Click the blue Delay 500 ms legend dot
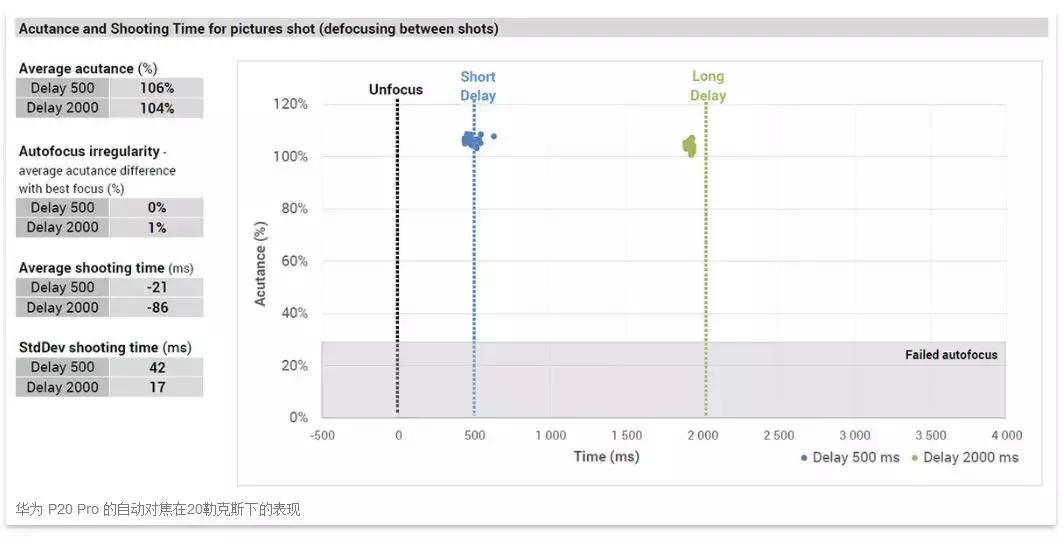The height and width of the screenshot is (539, 1063). pyautogui.click(x=804, y=458)
